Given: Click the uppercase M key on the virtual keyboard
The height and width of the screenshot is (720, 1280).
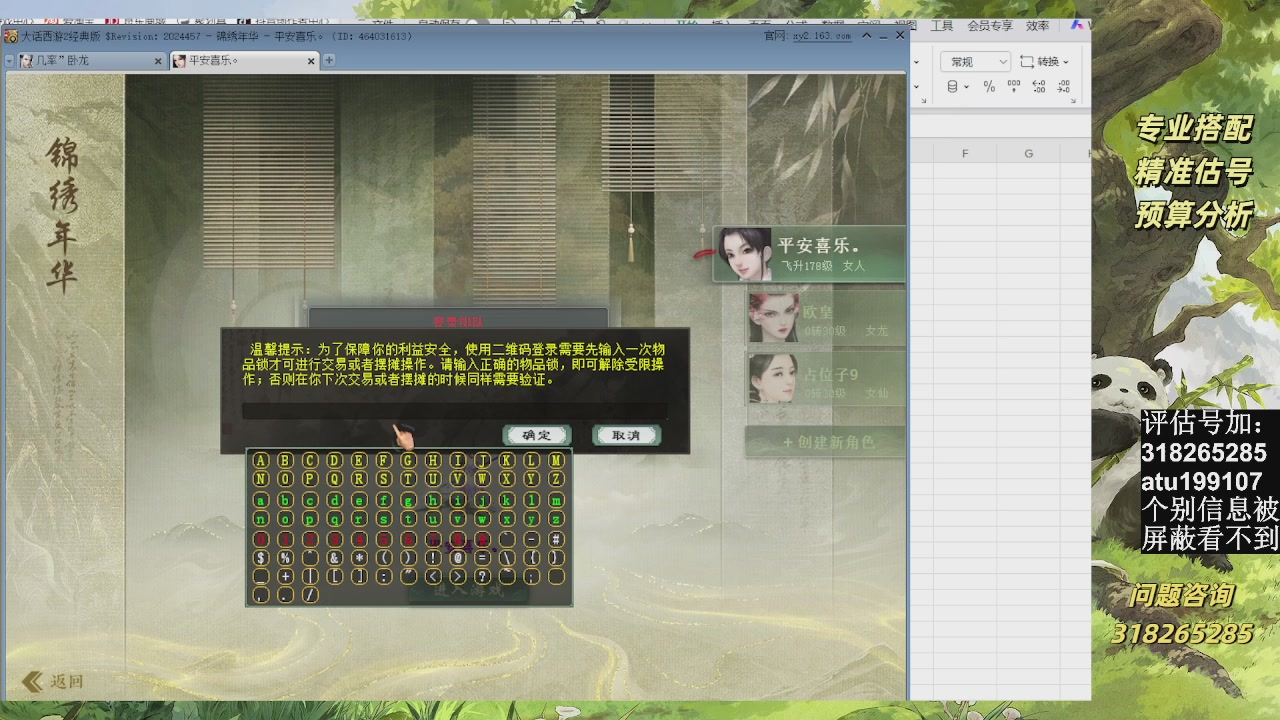Looking at the screenshot, I should tap(556, 461).
